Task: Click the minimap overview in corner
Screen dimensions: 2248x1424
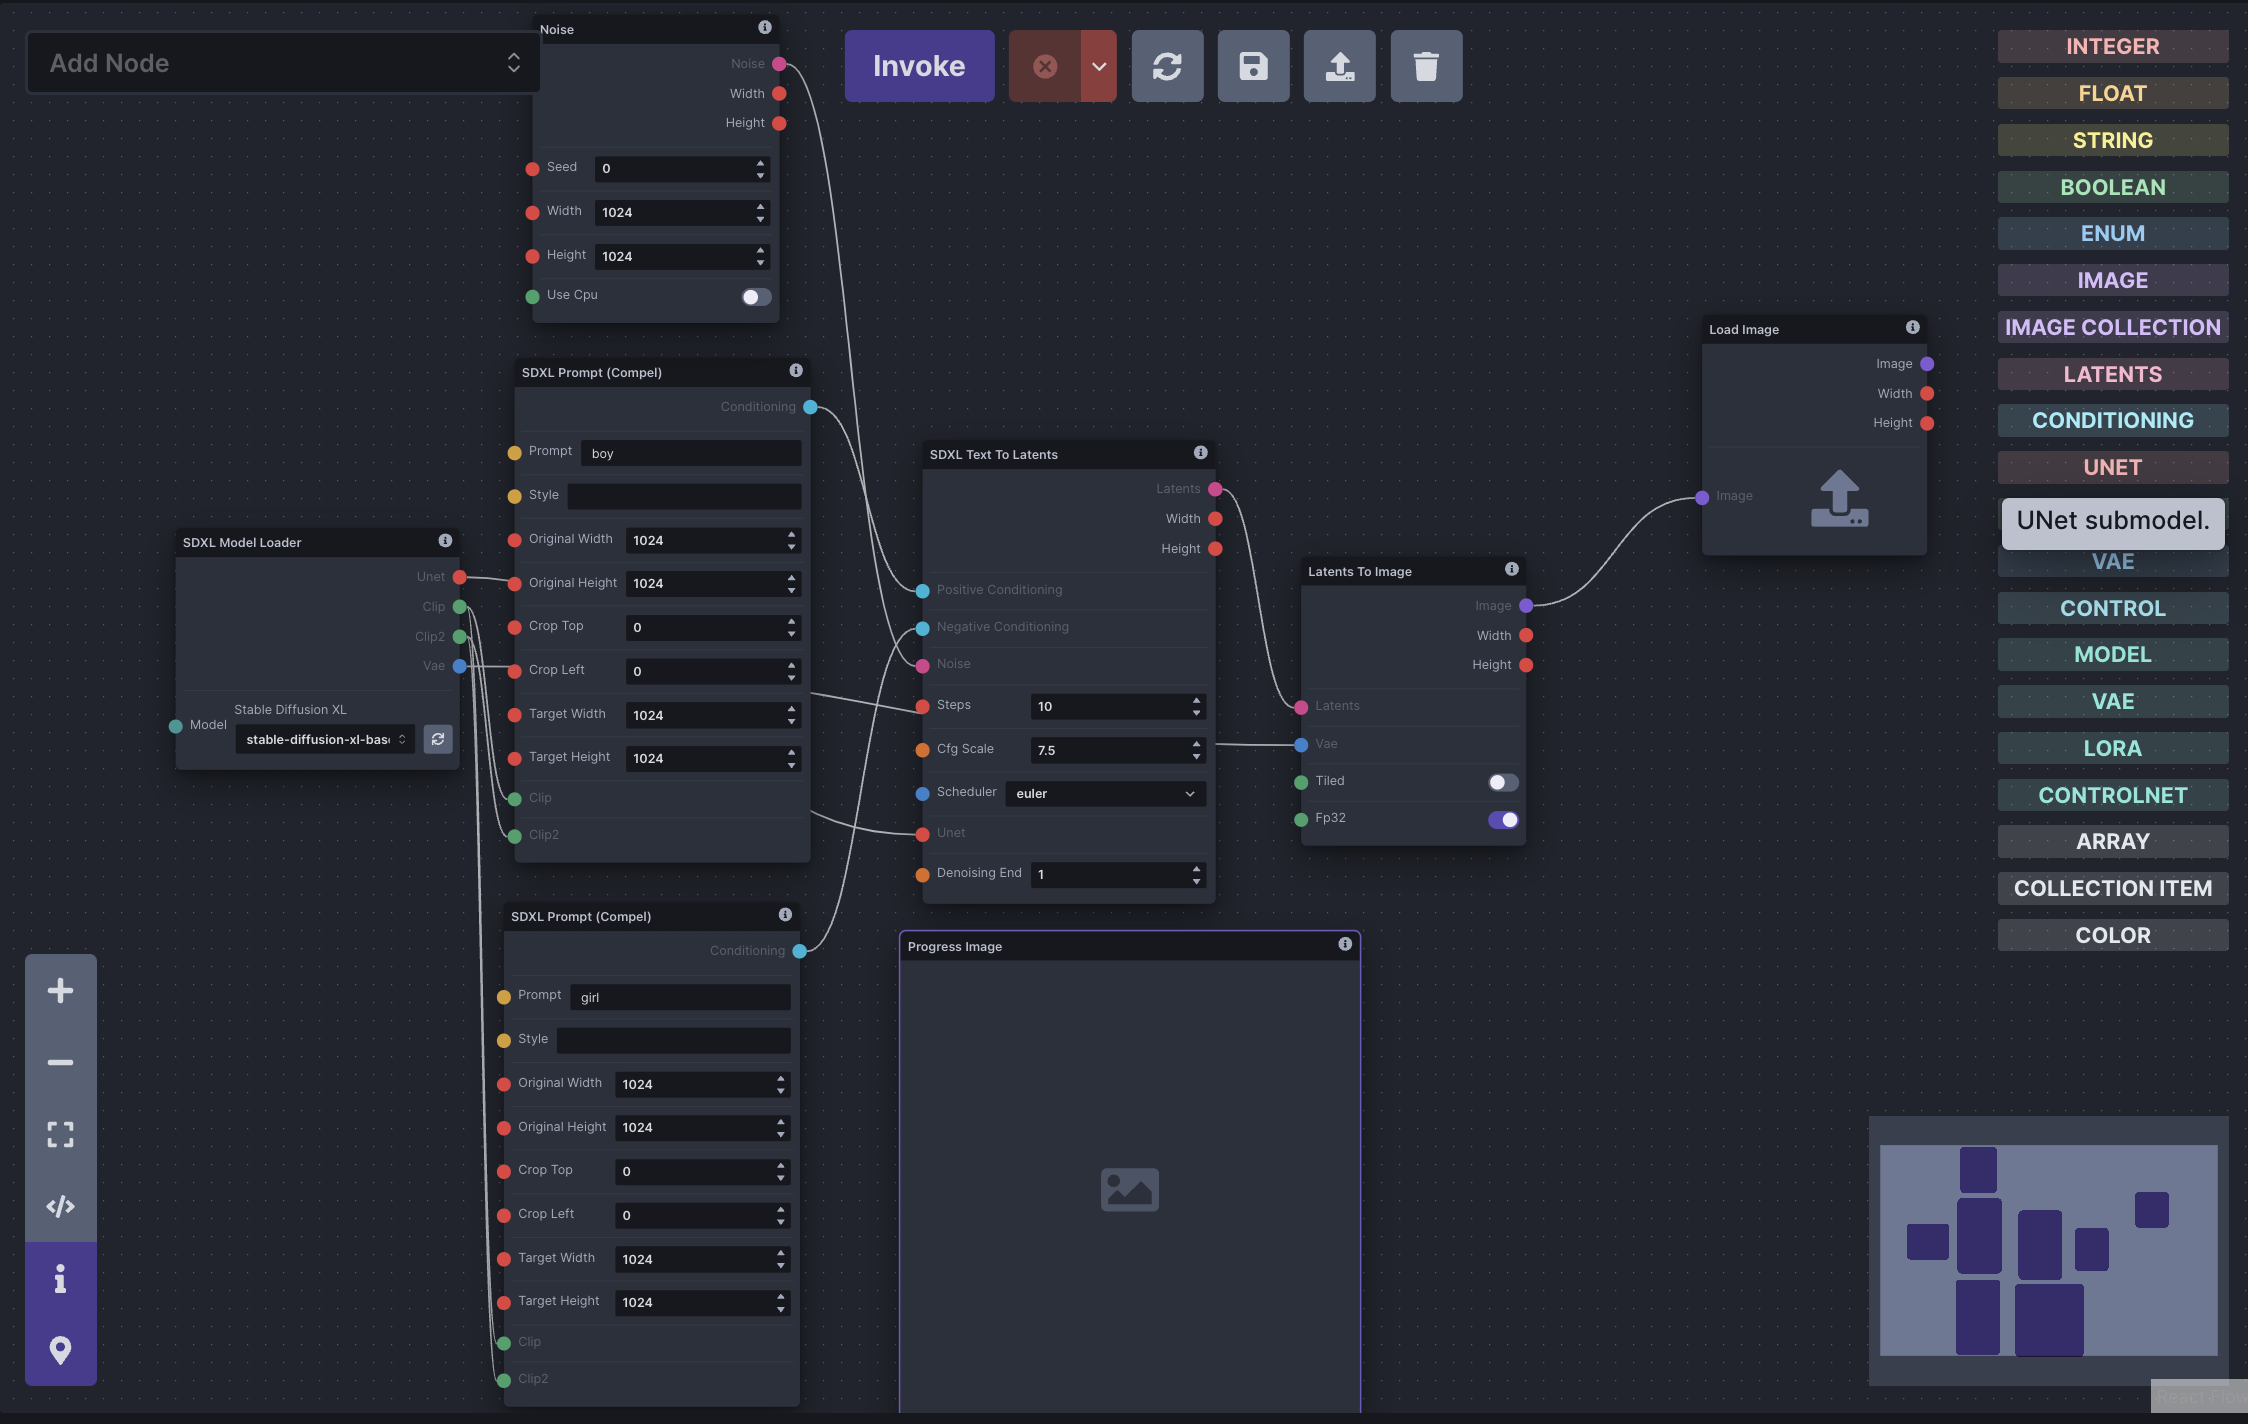Action: click(2047, 1250)
